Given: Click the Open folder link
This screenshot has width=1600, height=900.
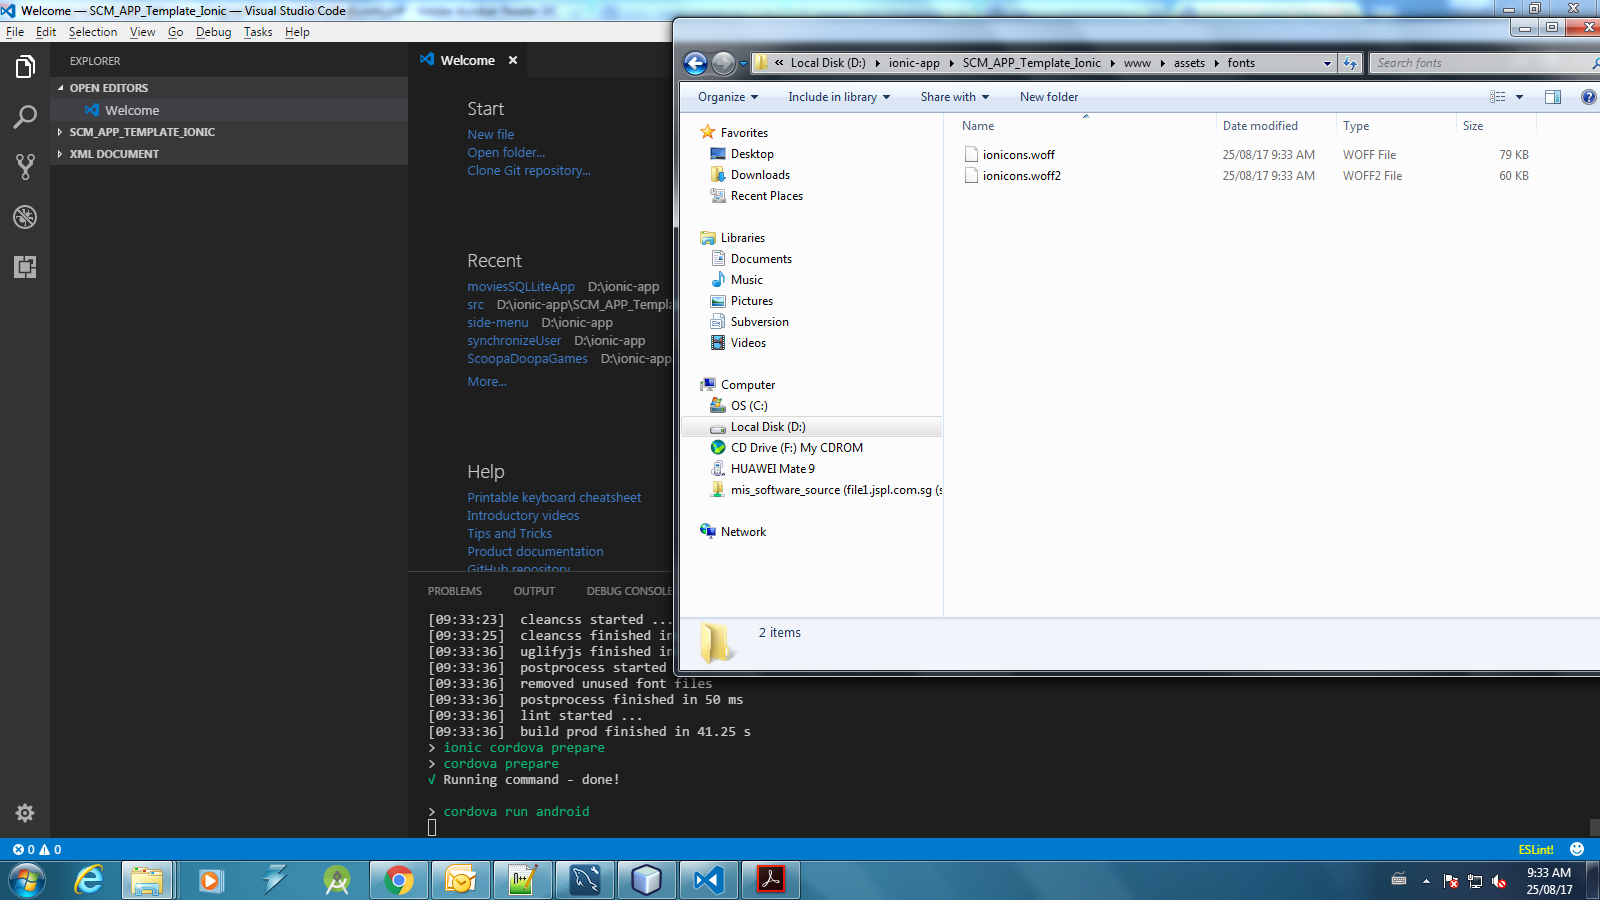Looking at the screenshot, I should 506,152.
